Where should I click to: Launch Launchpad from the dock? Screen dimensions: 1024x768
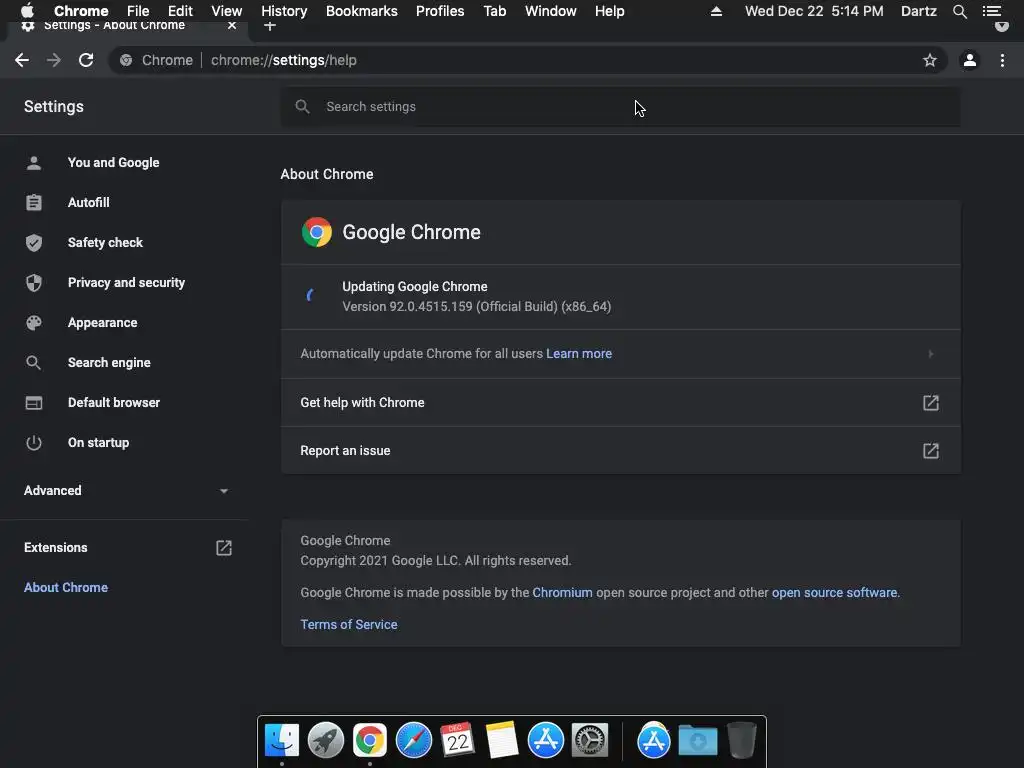(x=325, y=741)
